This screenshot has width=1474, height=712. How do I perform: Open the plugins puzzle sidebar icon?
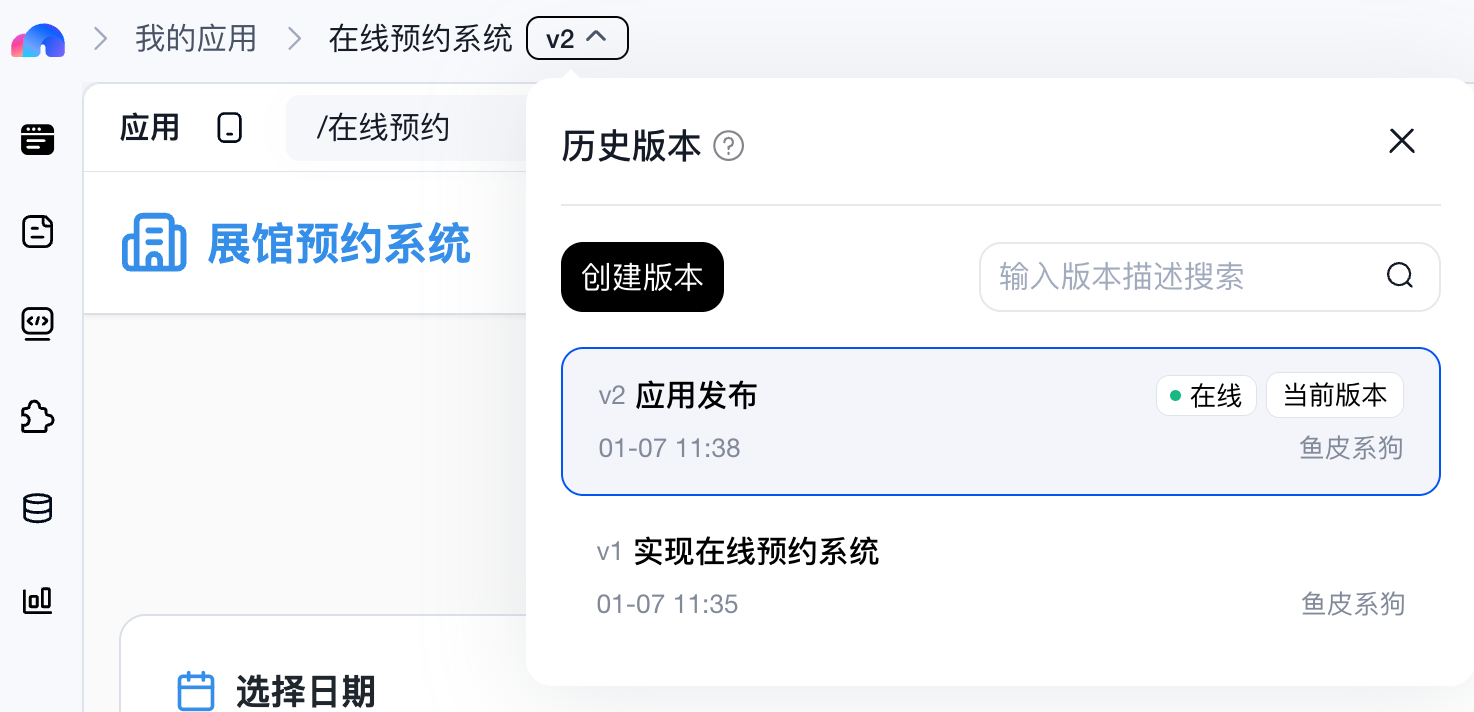38,417
